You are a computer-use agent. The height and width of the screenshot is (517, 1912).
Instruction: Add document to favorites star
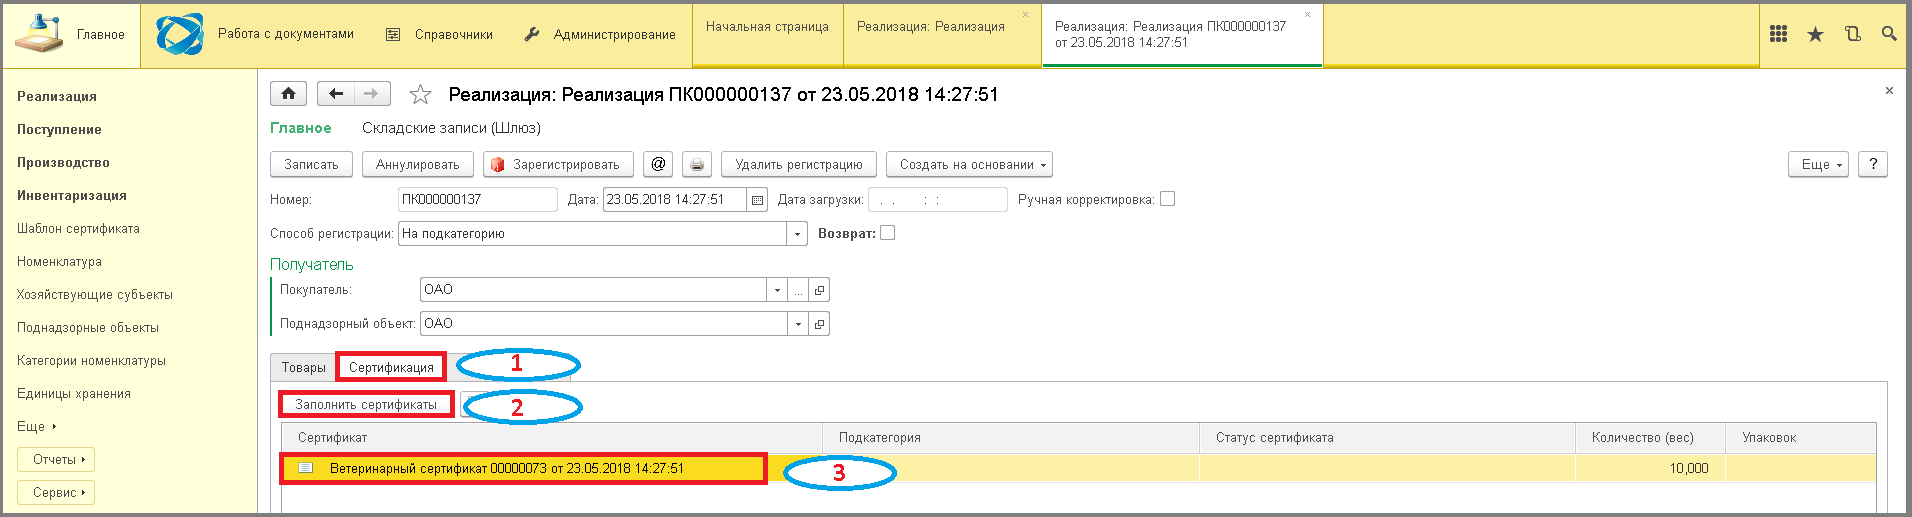[420, 95]
